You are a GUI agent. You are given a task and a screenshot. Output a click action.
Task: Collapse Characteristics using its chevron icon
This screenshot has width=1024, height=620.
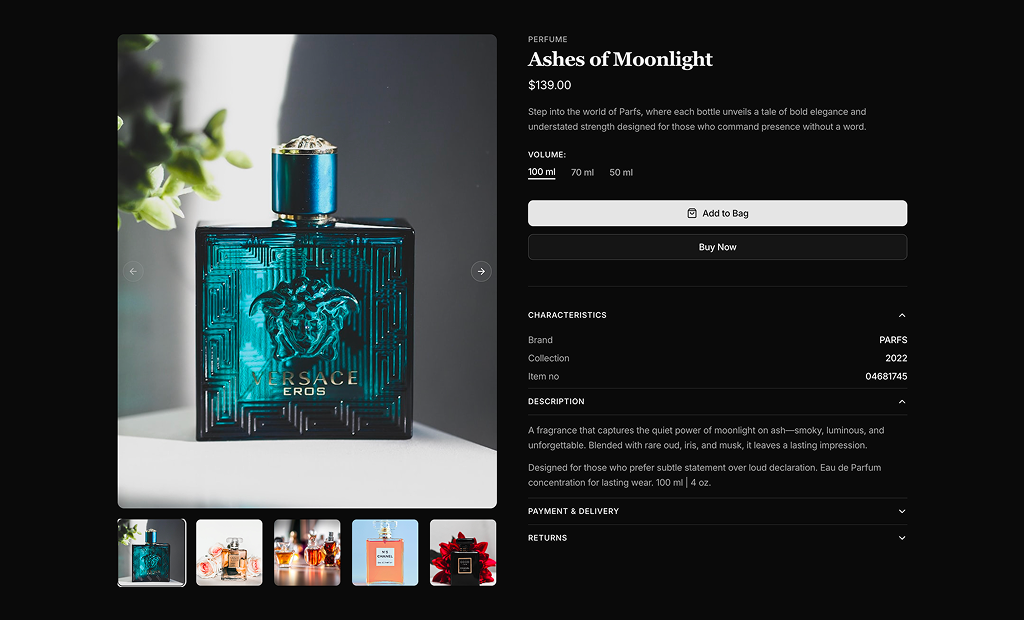pos(902,316)
